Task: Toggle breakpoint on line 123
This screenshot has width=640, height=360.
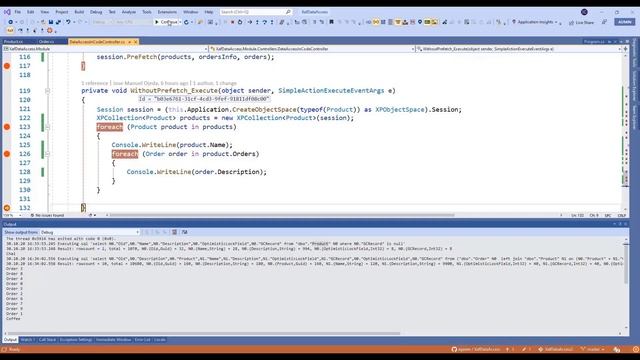Action: point(7,127)
